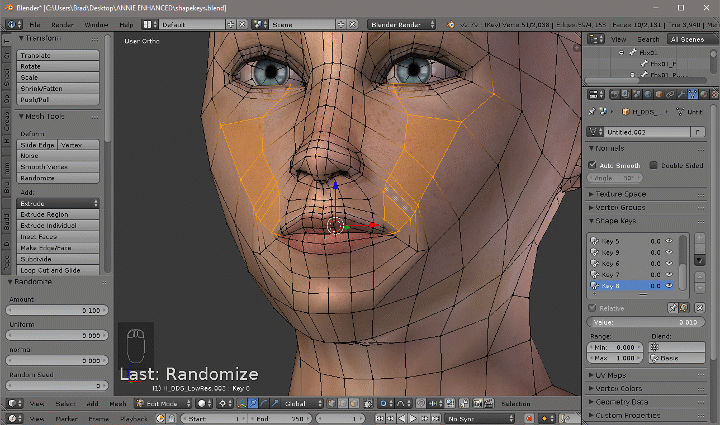Toggle visibility eye for Key 7
The width and height of the screenshot is (720, 425).
point(669,274)
